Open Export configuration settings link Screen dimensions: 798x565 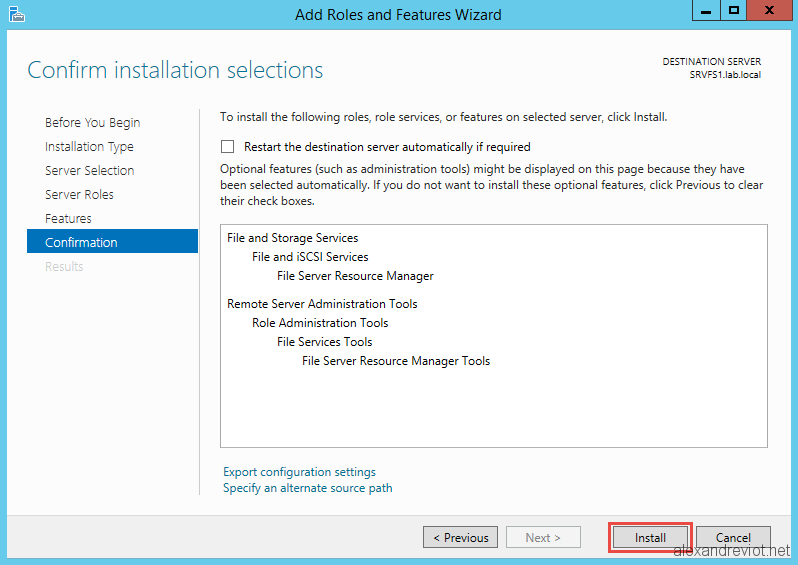click(299, 472)
